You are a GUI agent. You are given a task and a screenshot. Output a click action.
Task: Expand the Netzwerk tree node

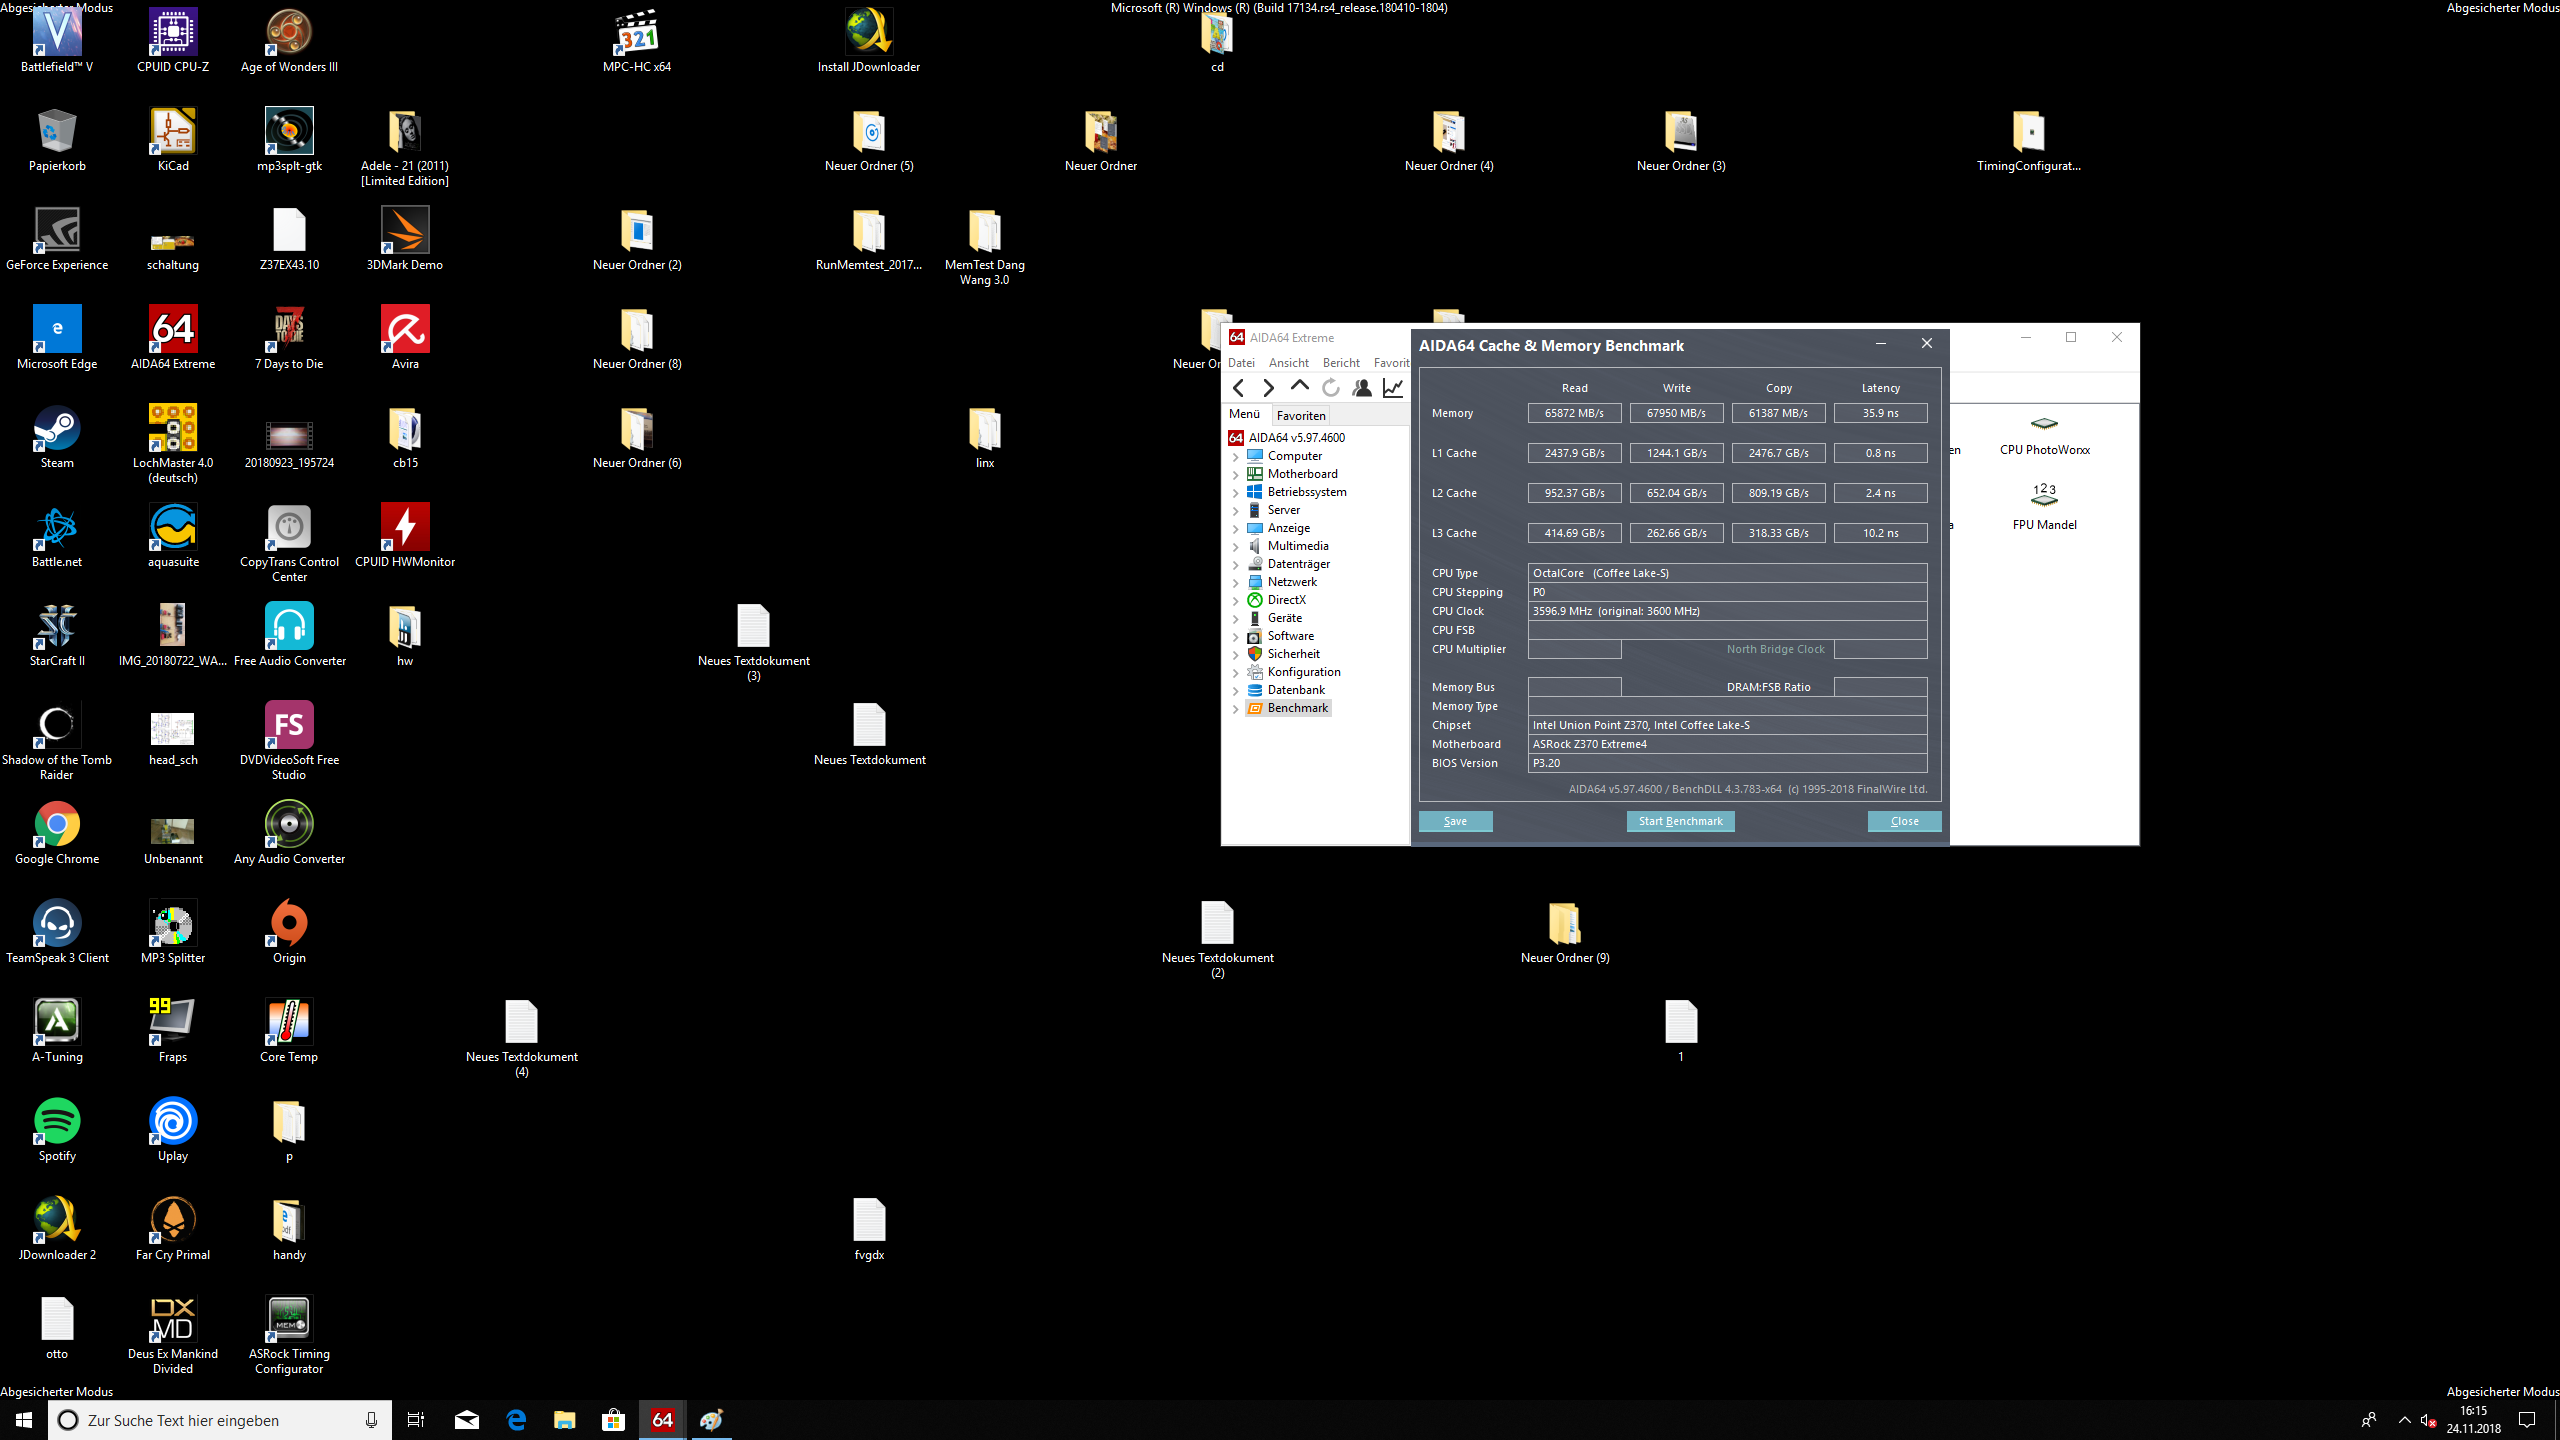[x=1236, y=582]
